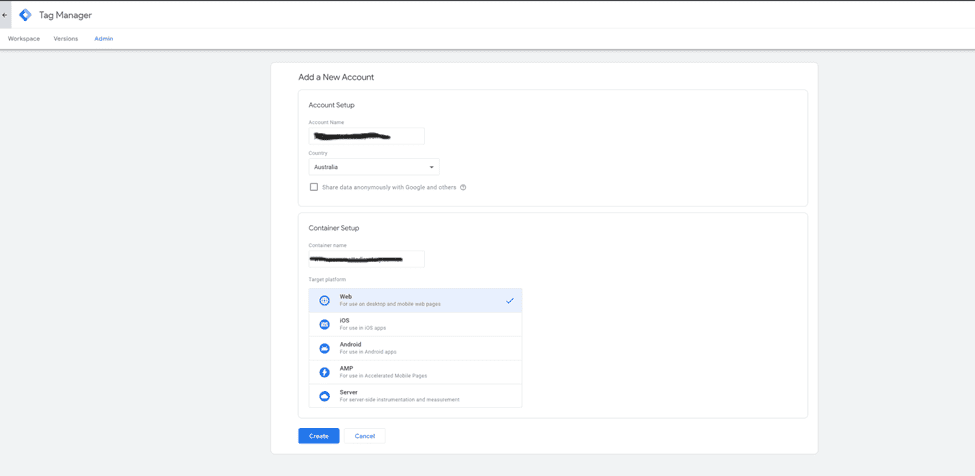Click the Tag Manager logo icon
The image size is (975, 476).
tap(25, 15)
